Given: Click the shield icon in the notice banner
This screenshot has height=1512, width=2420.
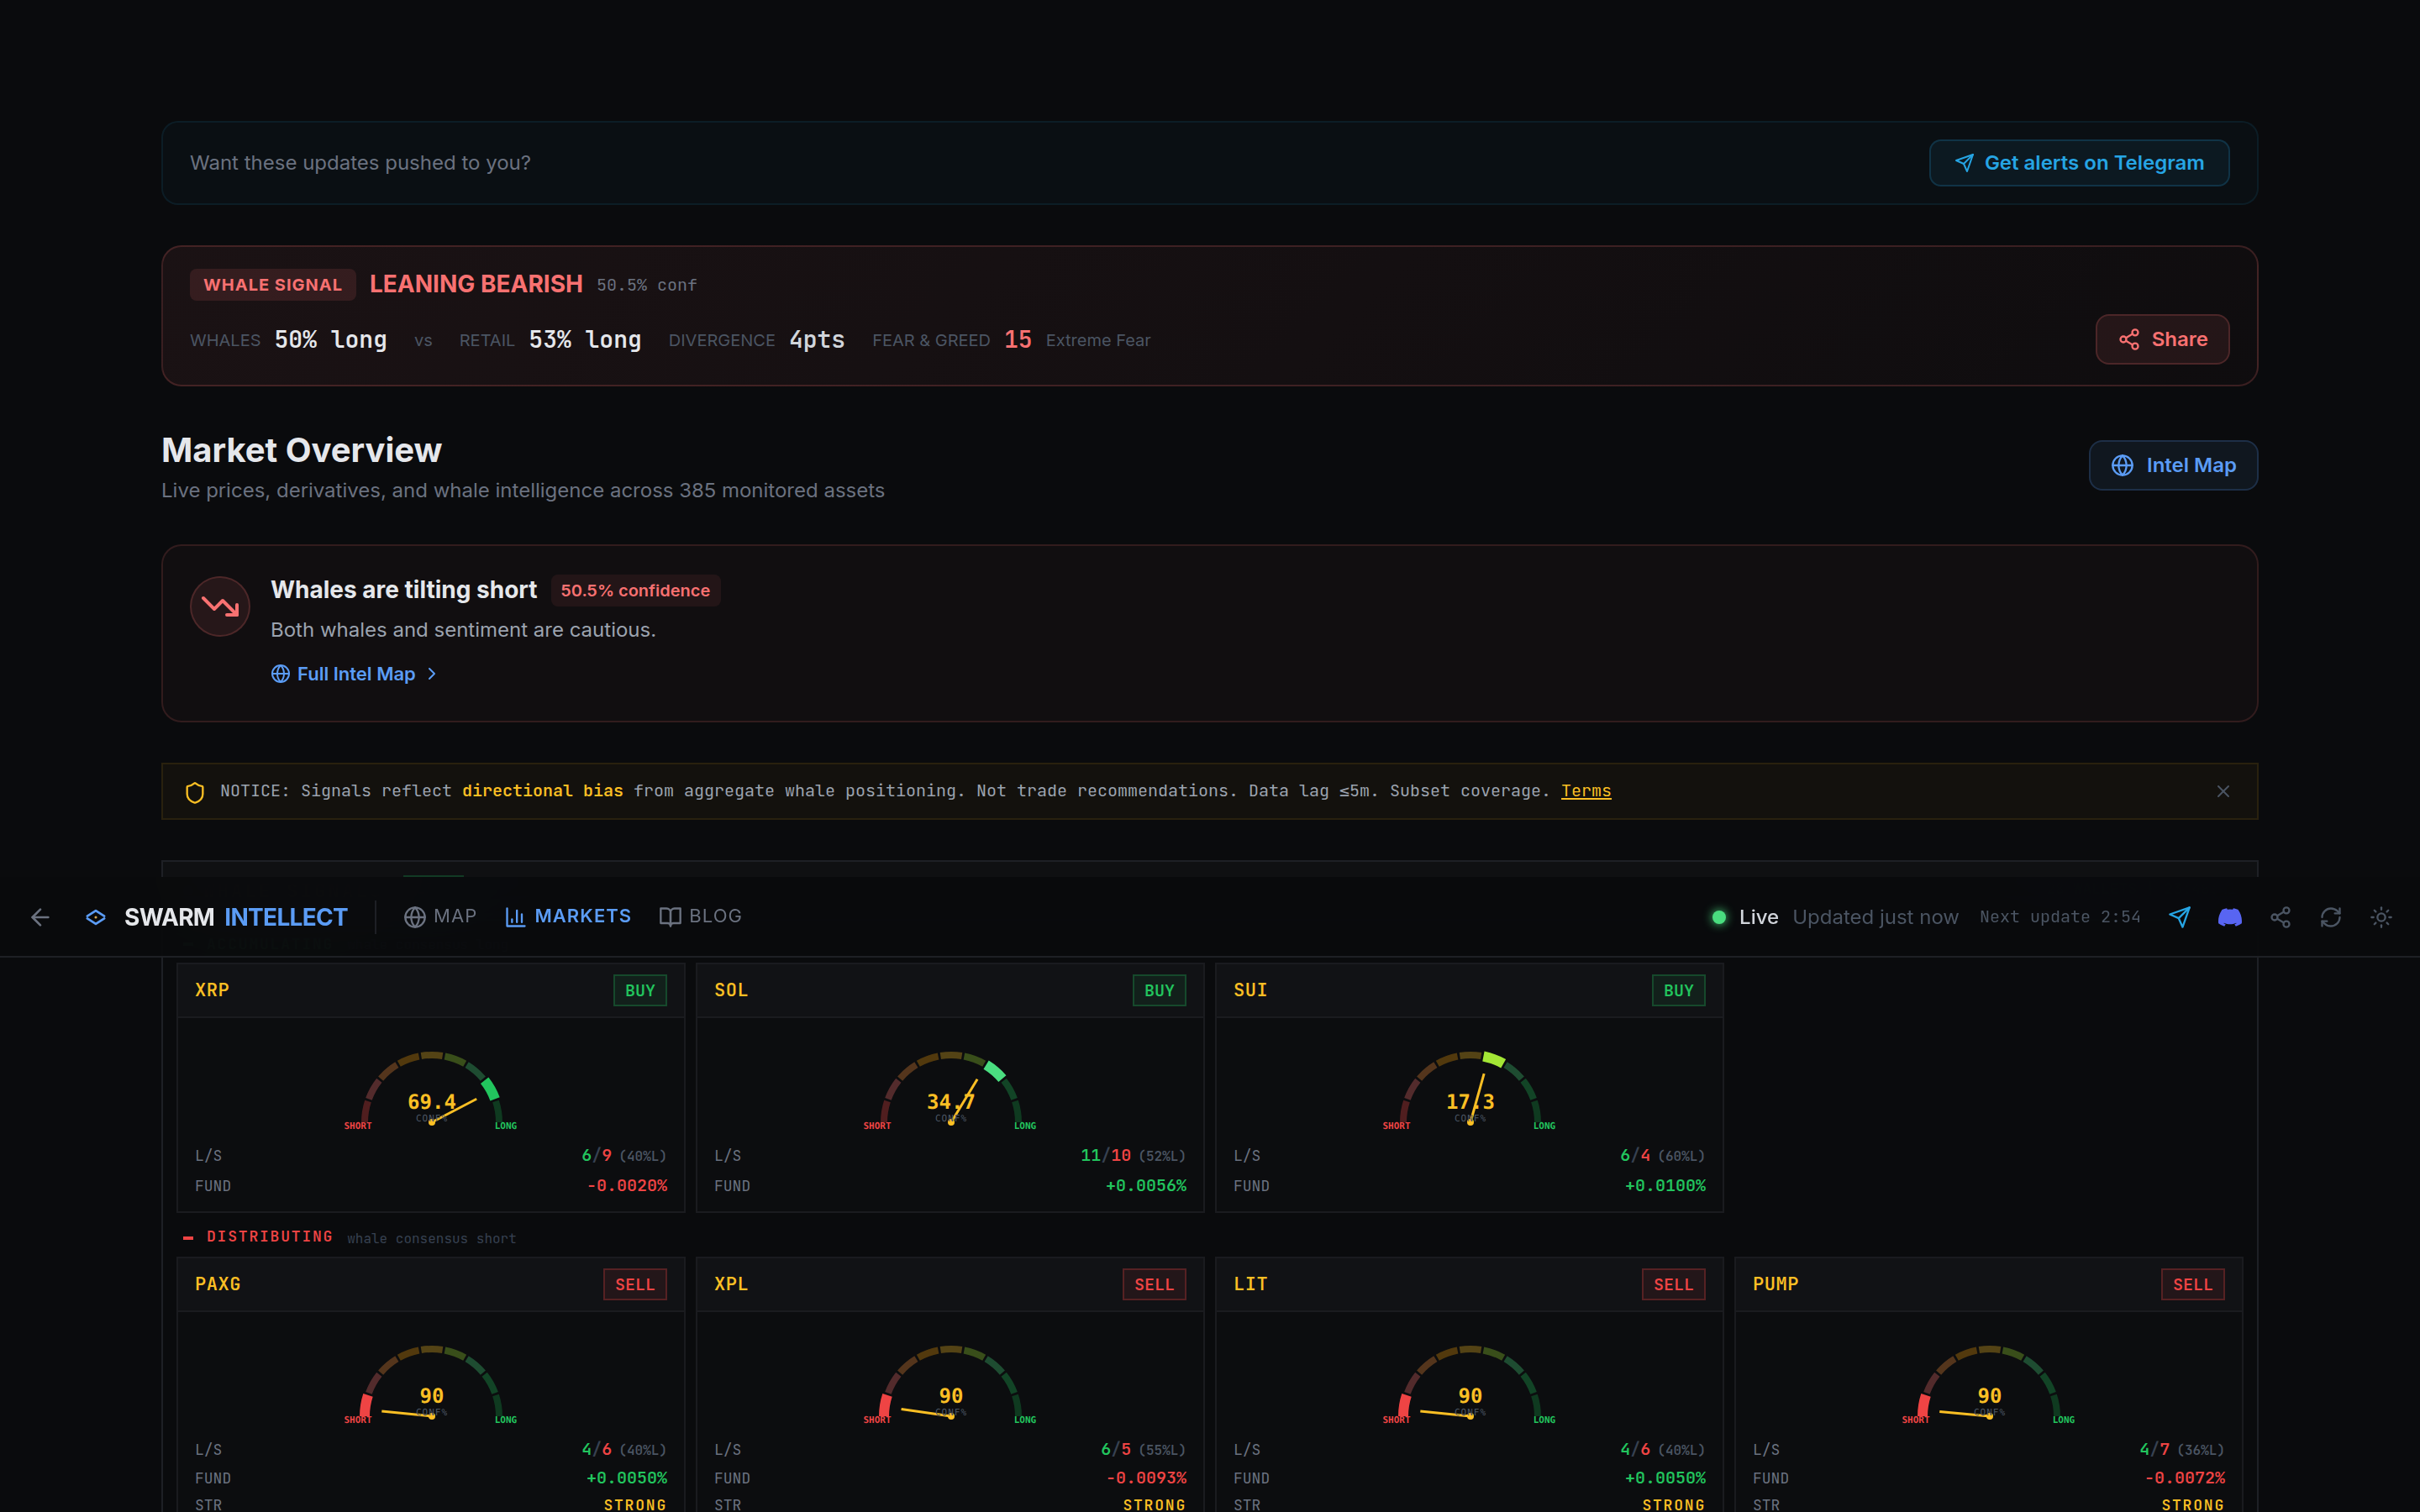Looking at the screenshot, I should tap(195, 791).
